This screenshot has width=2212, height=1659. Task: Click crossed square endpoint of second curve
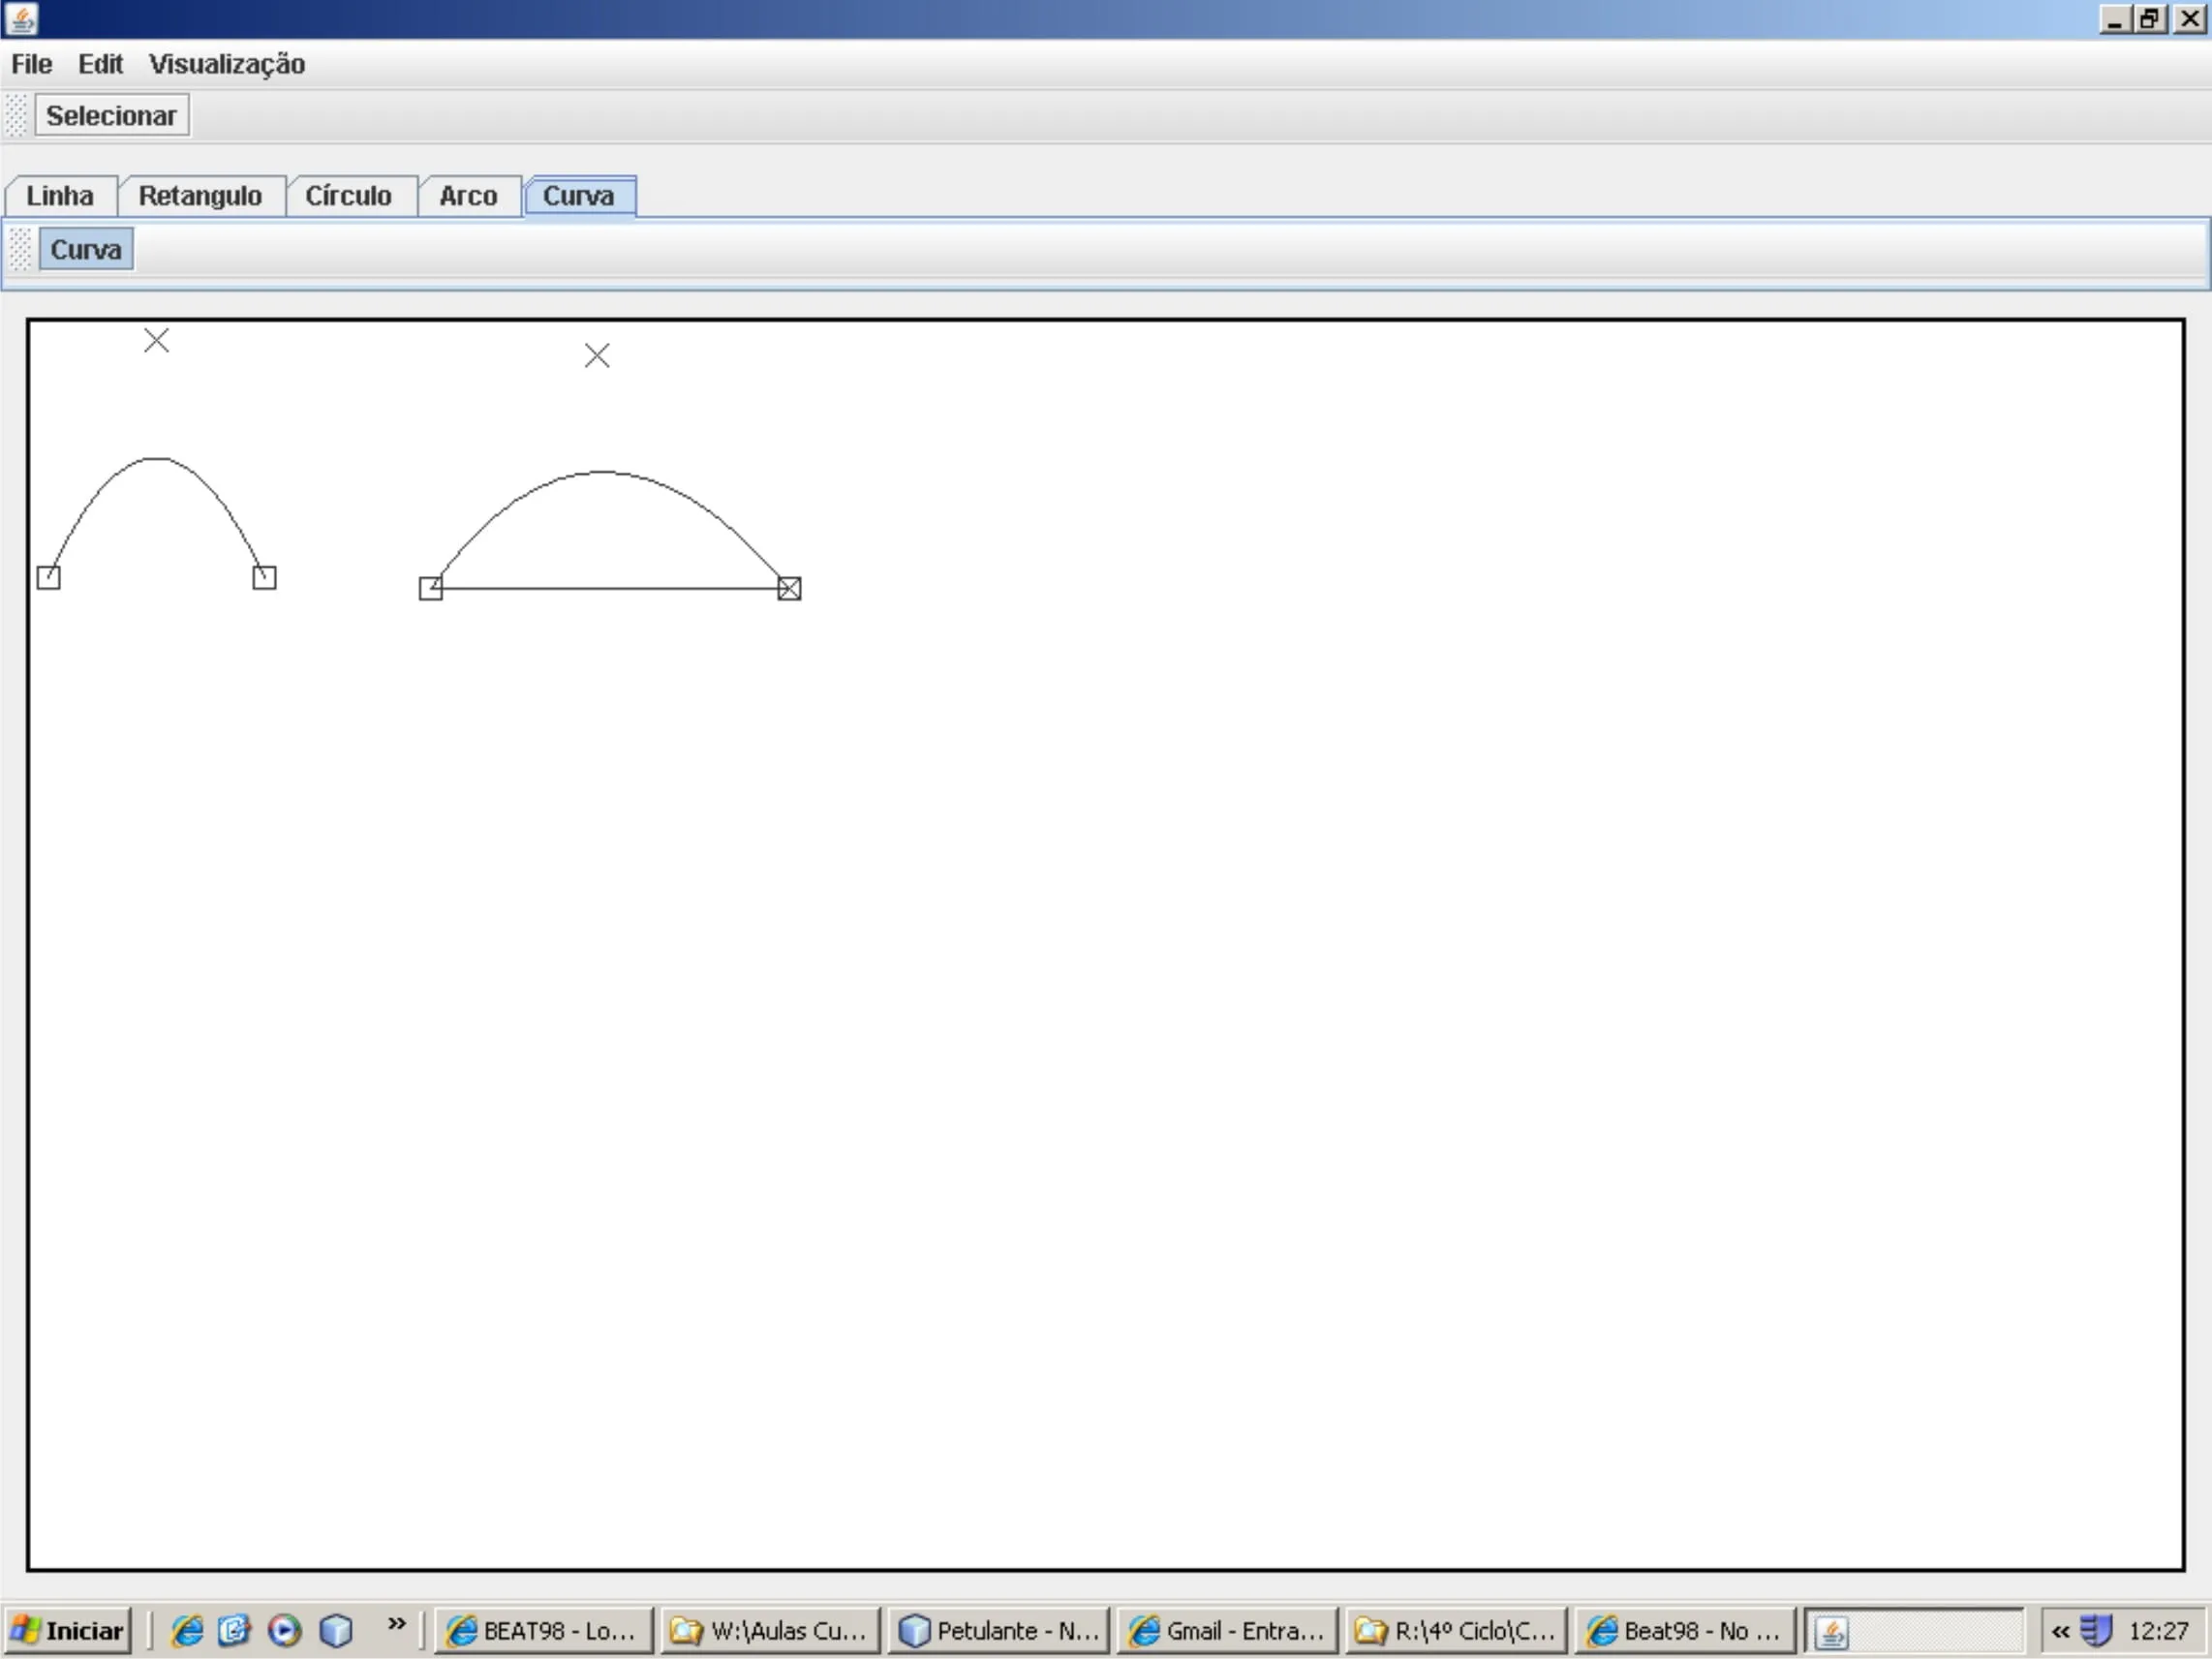coord(789,589)
